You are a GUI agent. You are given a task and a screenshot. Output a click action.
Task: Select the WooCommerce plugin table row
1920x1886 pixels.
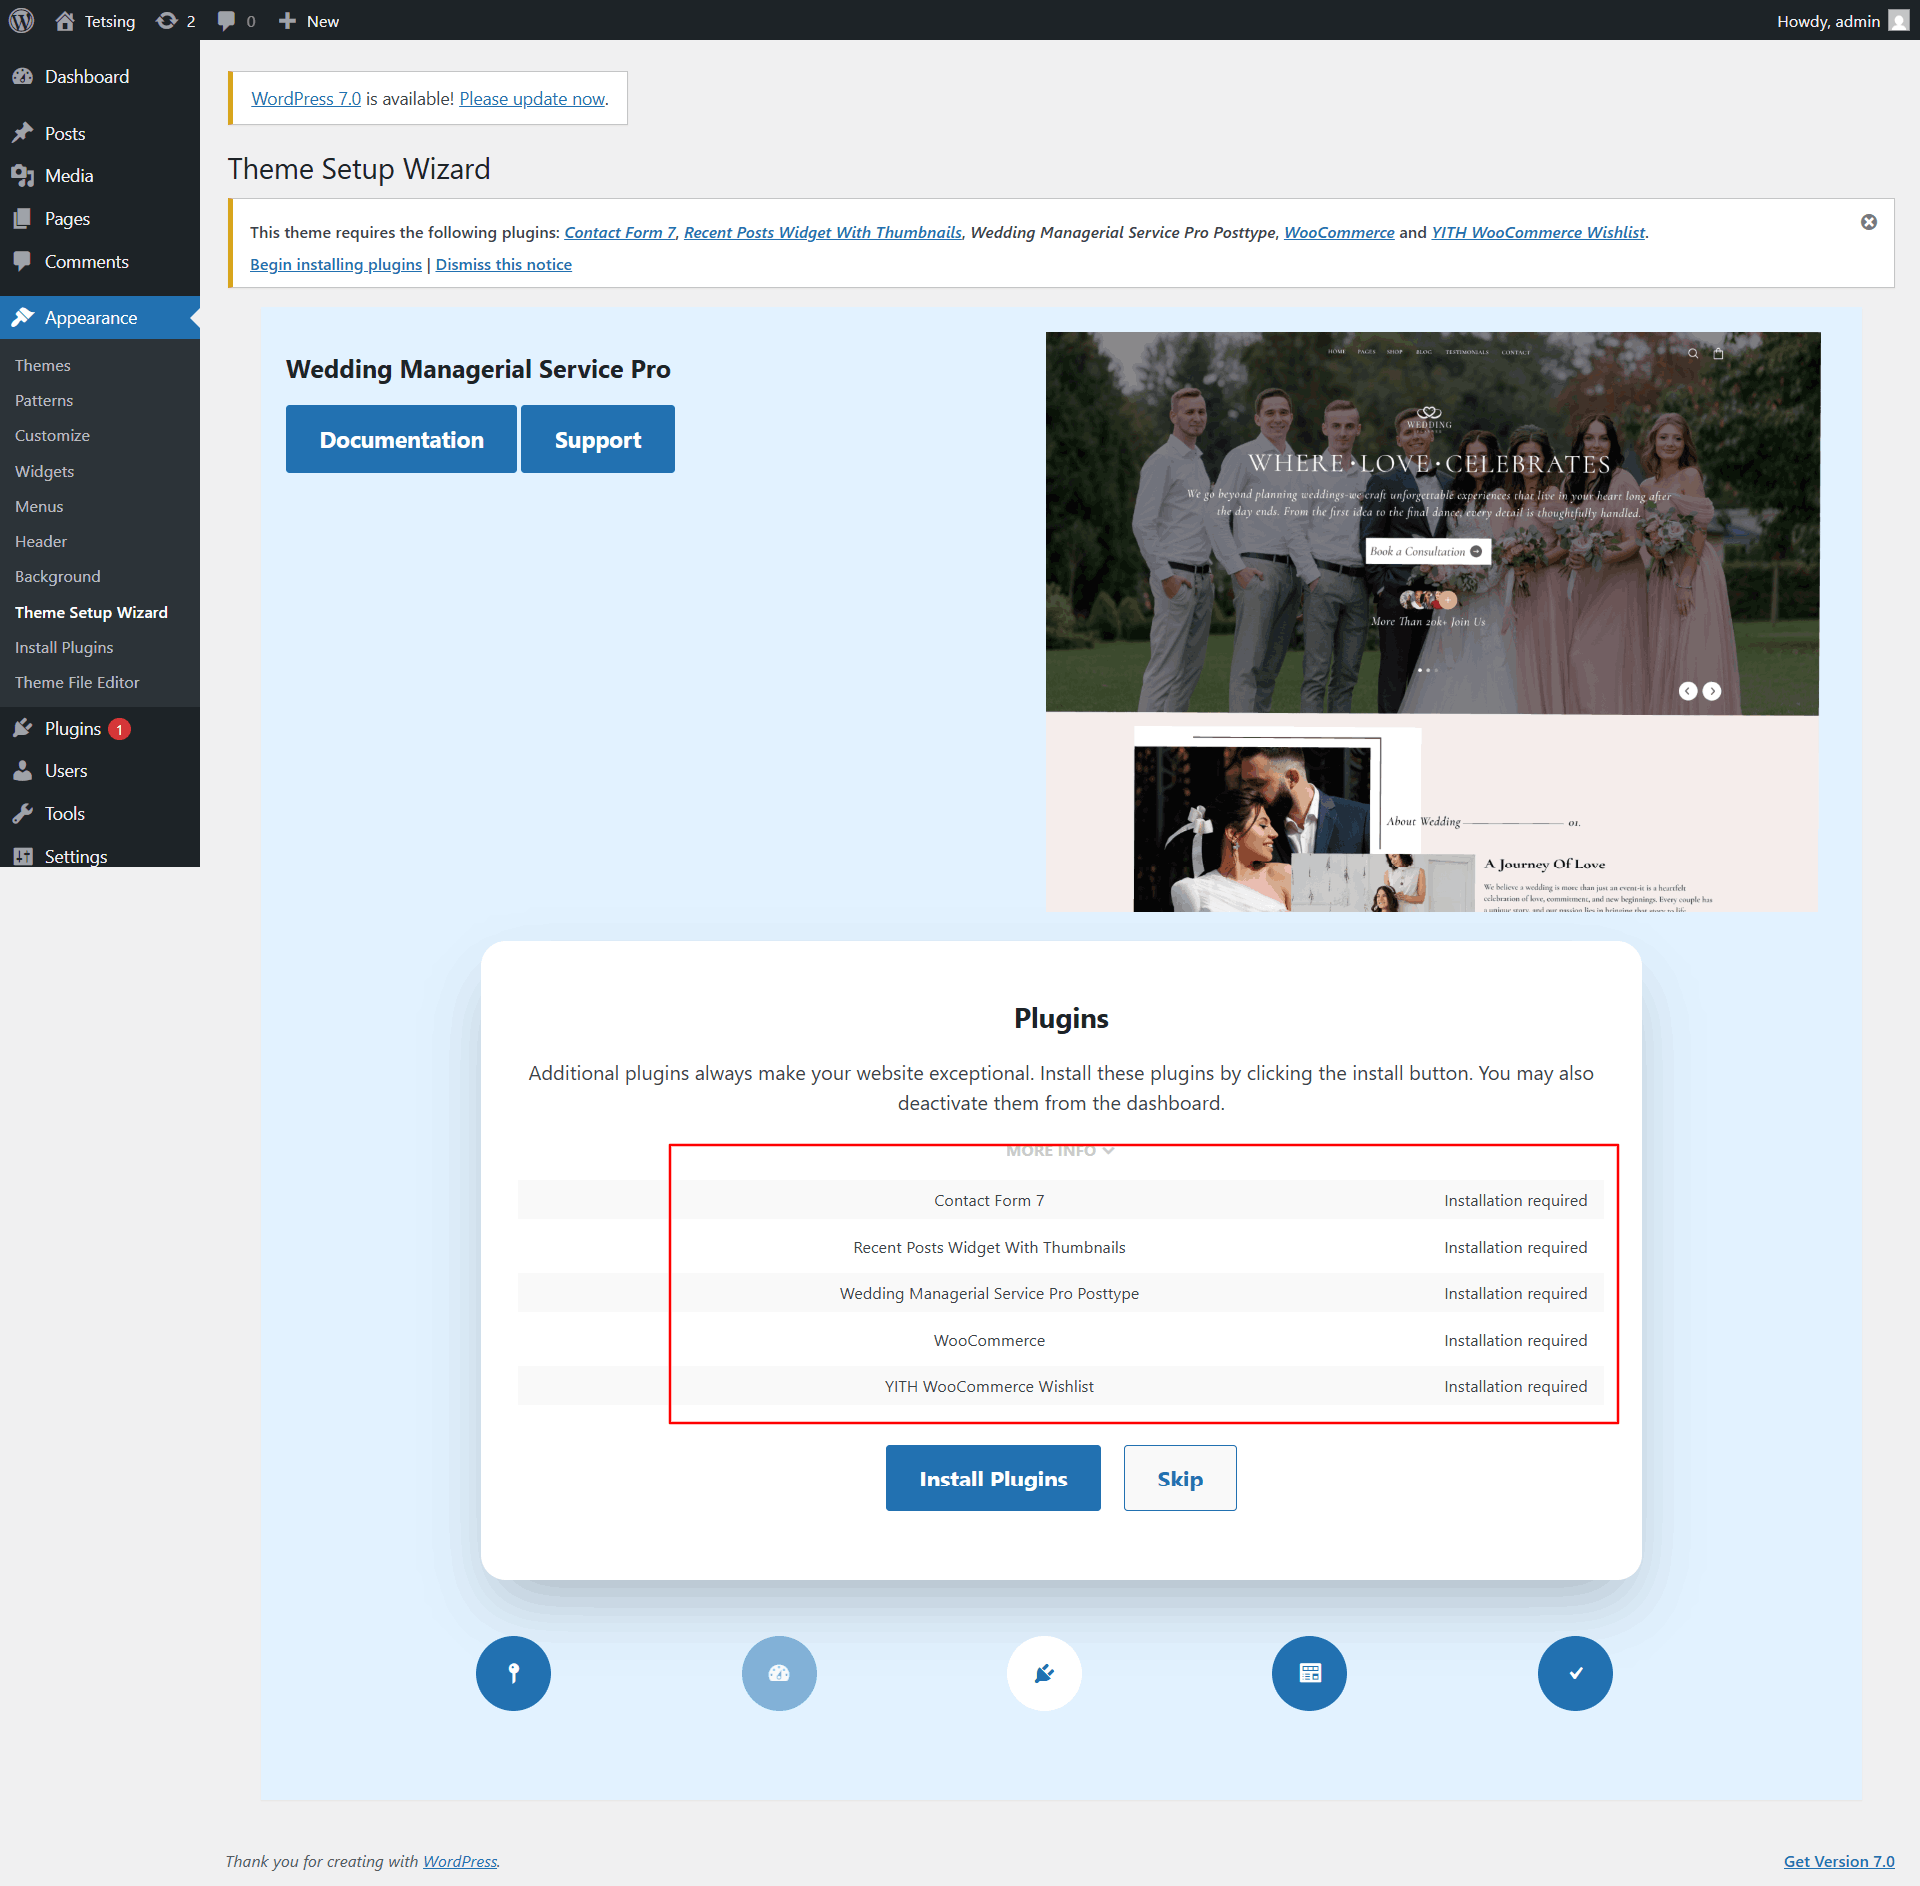tap(1061, 1340)
